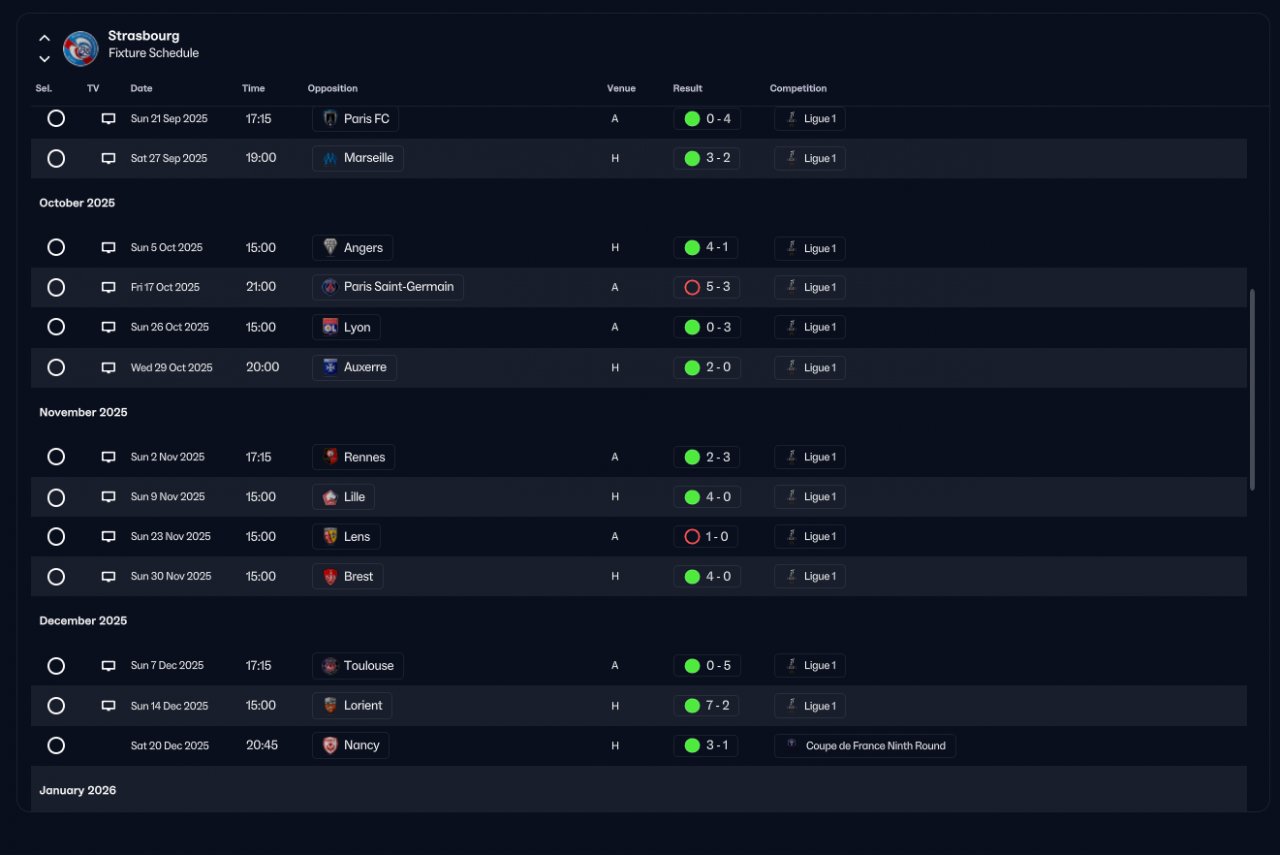Image resolution: width=1280 pixels, height=855 pixels.
Task: Open the 7 - 2 result against Lorient
Action: [x=707, y=705]
